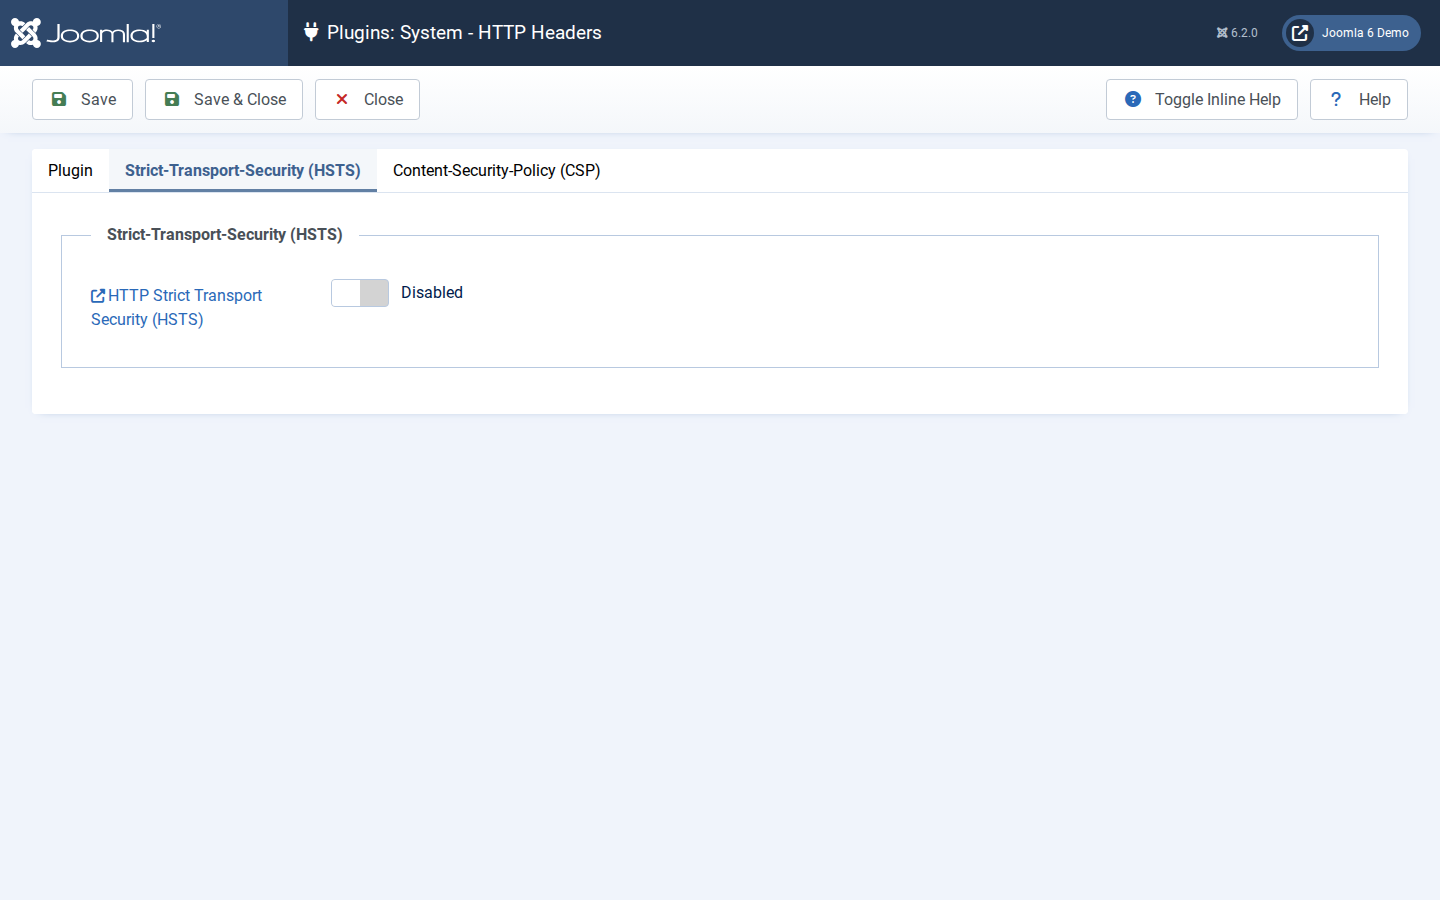
Task: Click the external link icon in Joomla 6 Demo
Action: [1300, 33]
